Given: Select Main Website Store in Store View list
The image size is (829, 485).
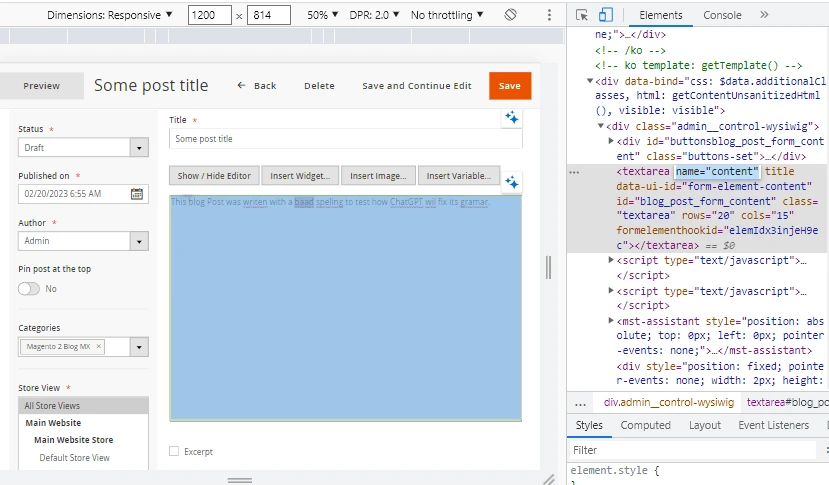Looking at the screenshot, I should click(x=73, y=440).
